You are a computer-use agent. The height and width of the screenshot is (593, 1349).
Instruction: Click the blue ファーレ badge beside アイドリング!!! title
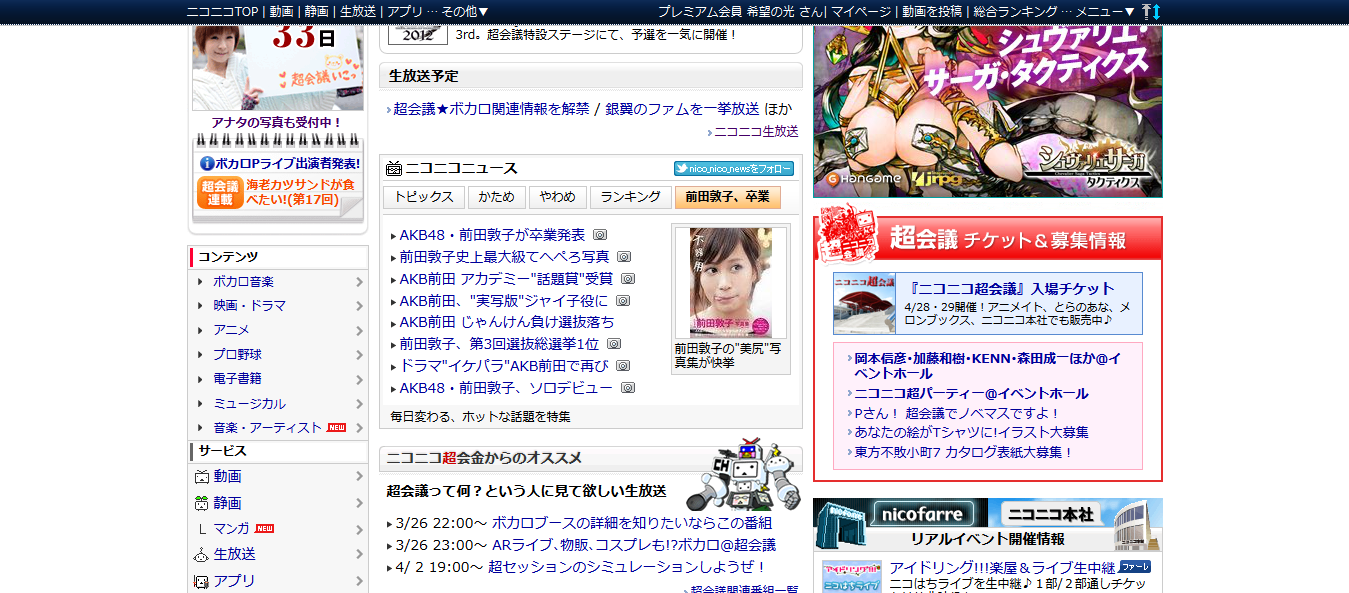[x=1134, y=566]
